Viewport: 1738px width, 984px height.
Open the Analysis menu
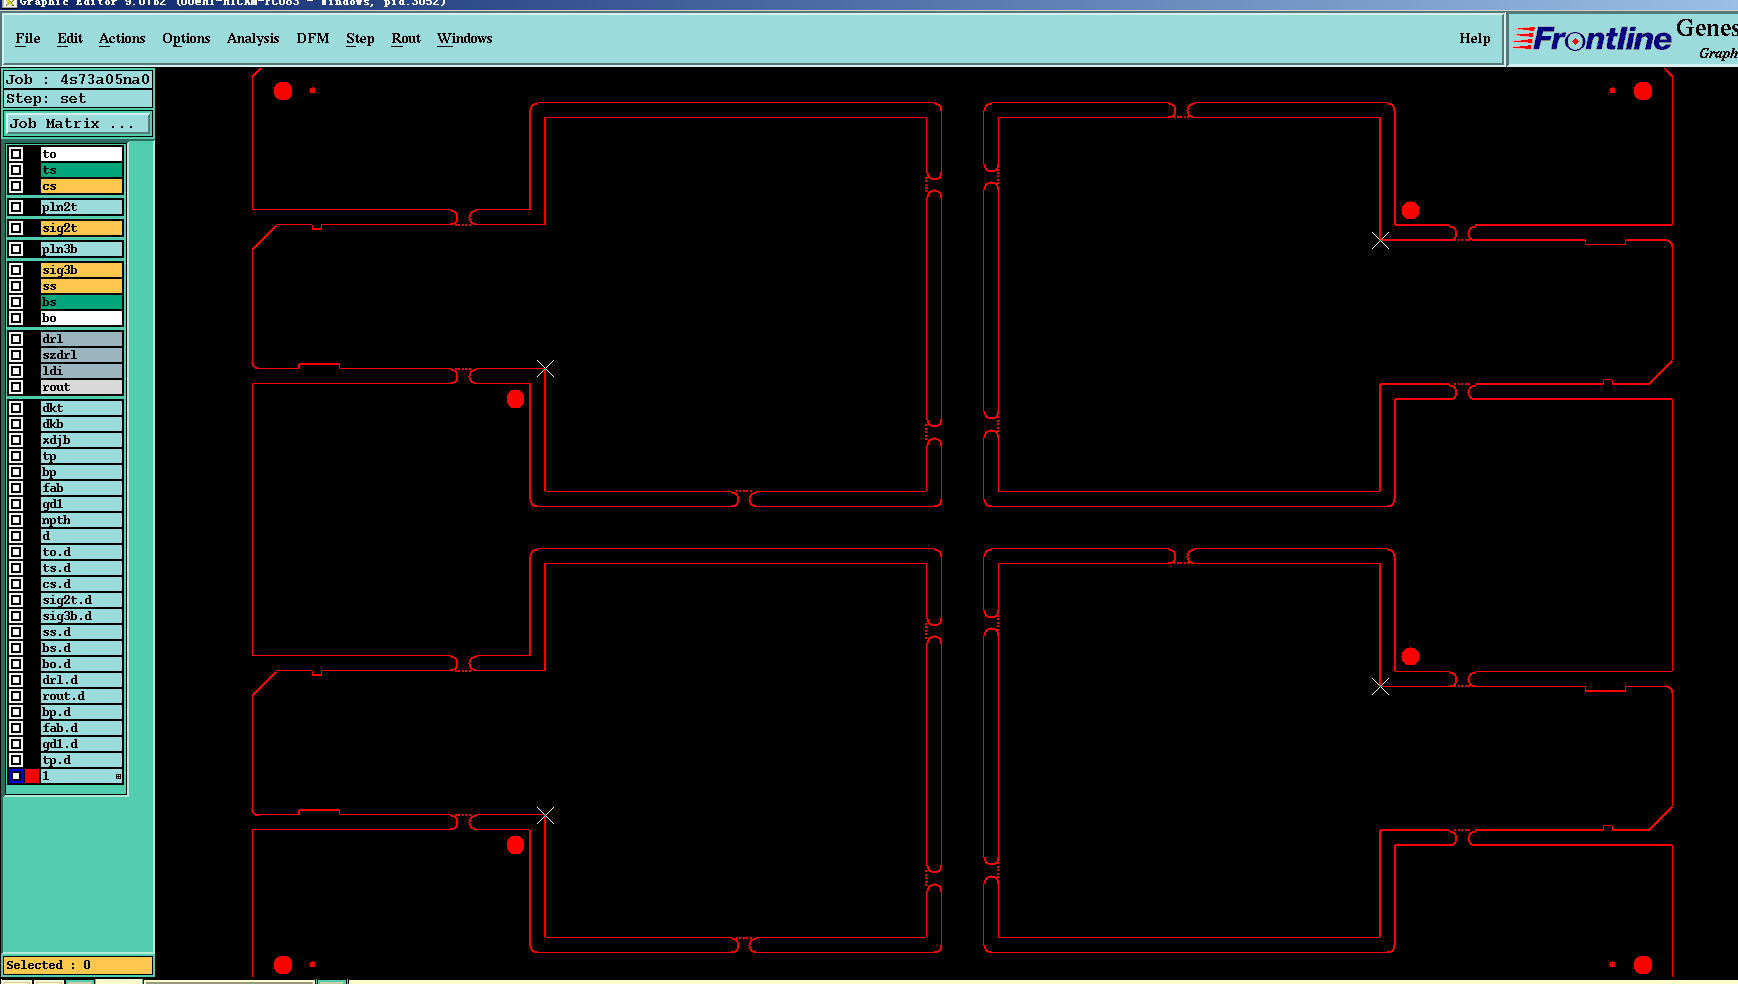(x=253, y=38)
